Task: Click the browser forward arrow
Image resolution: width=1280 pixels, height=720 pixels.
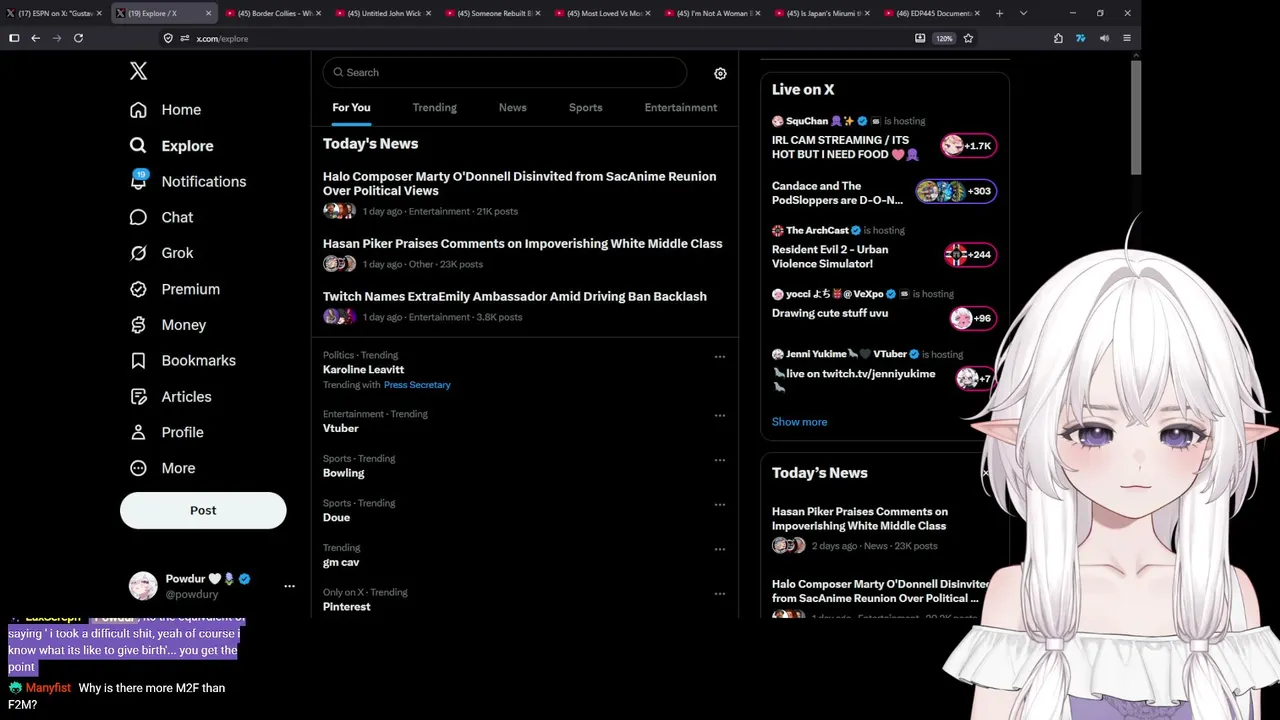Action: pos(56,38)
